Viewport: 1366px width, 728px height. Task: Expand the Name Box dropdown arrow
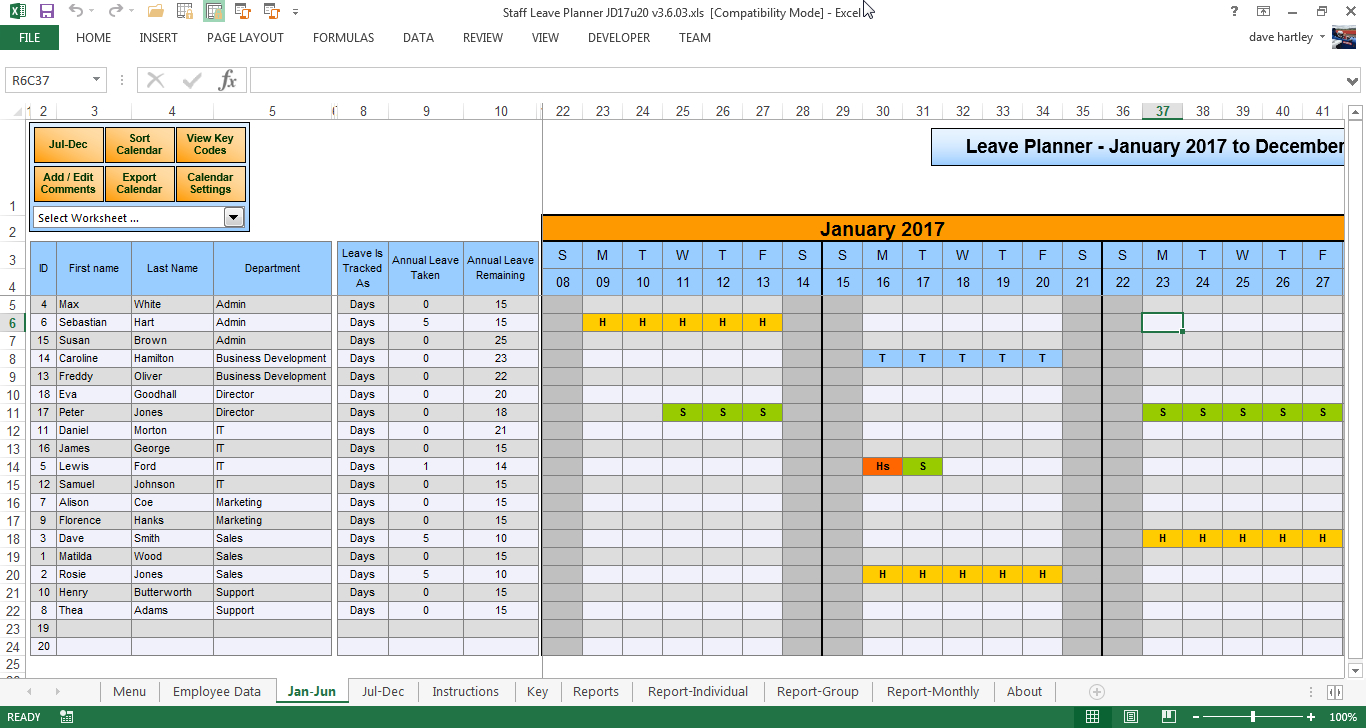tap(97, 80)
